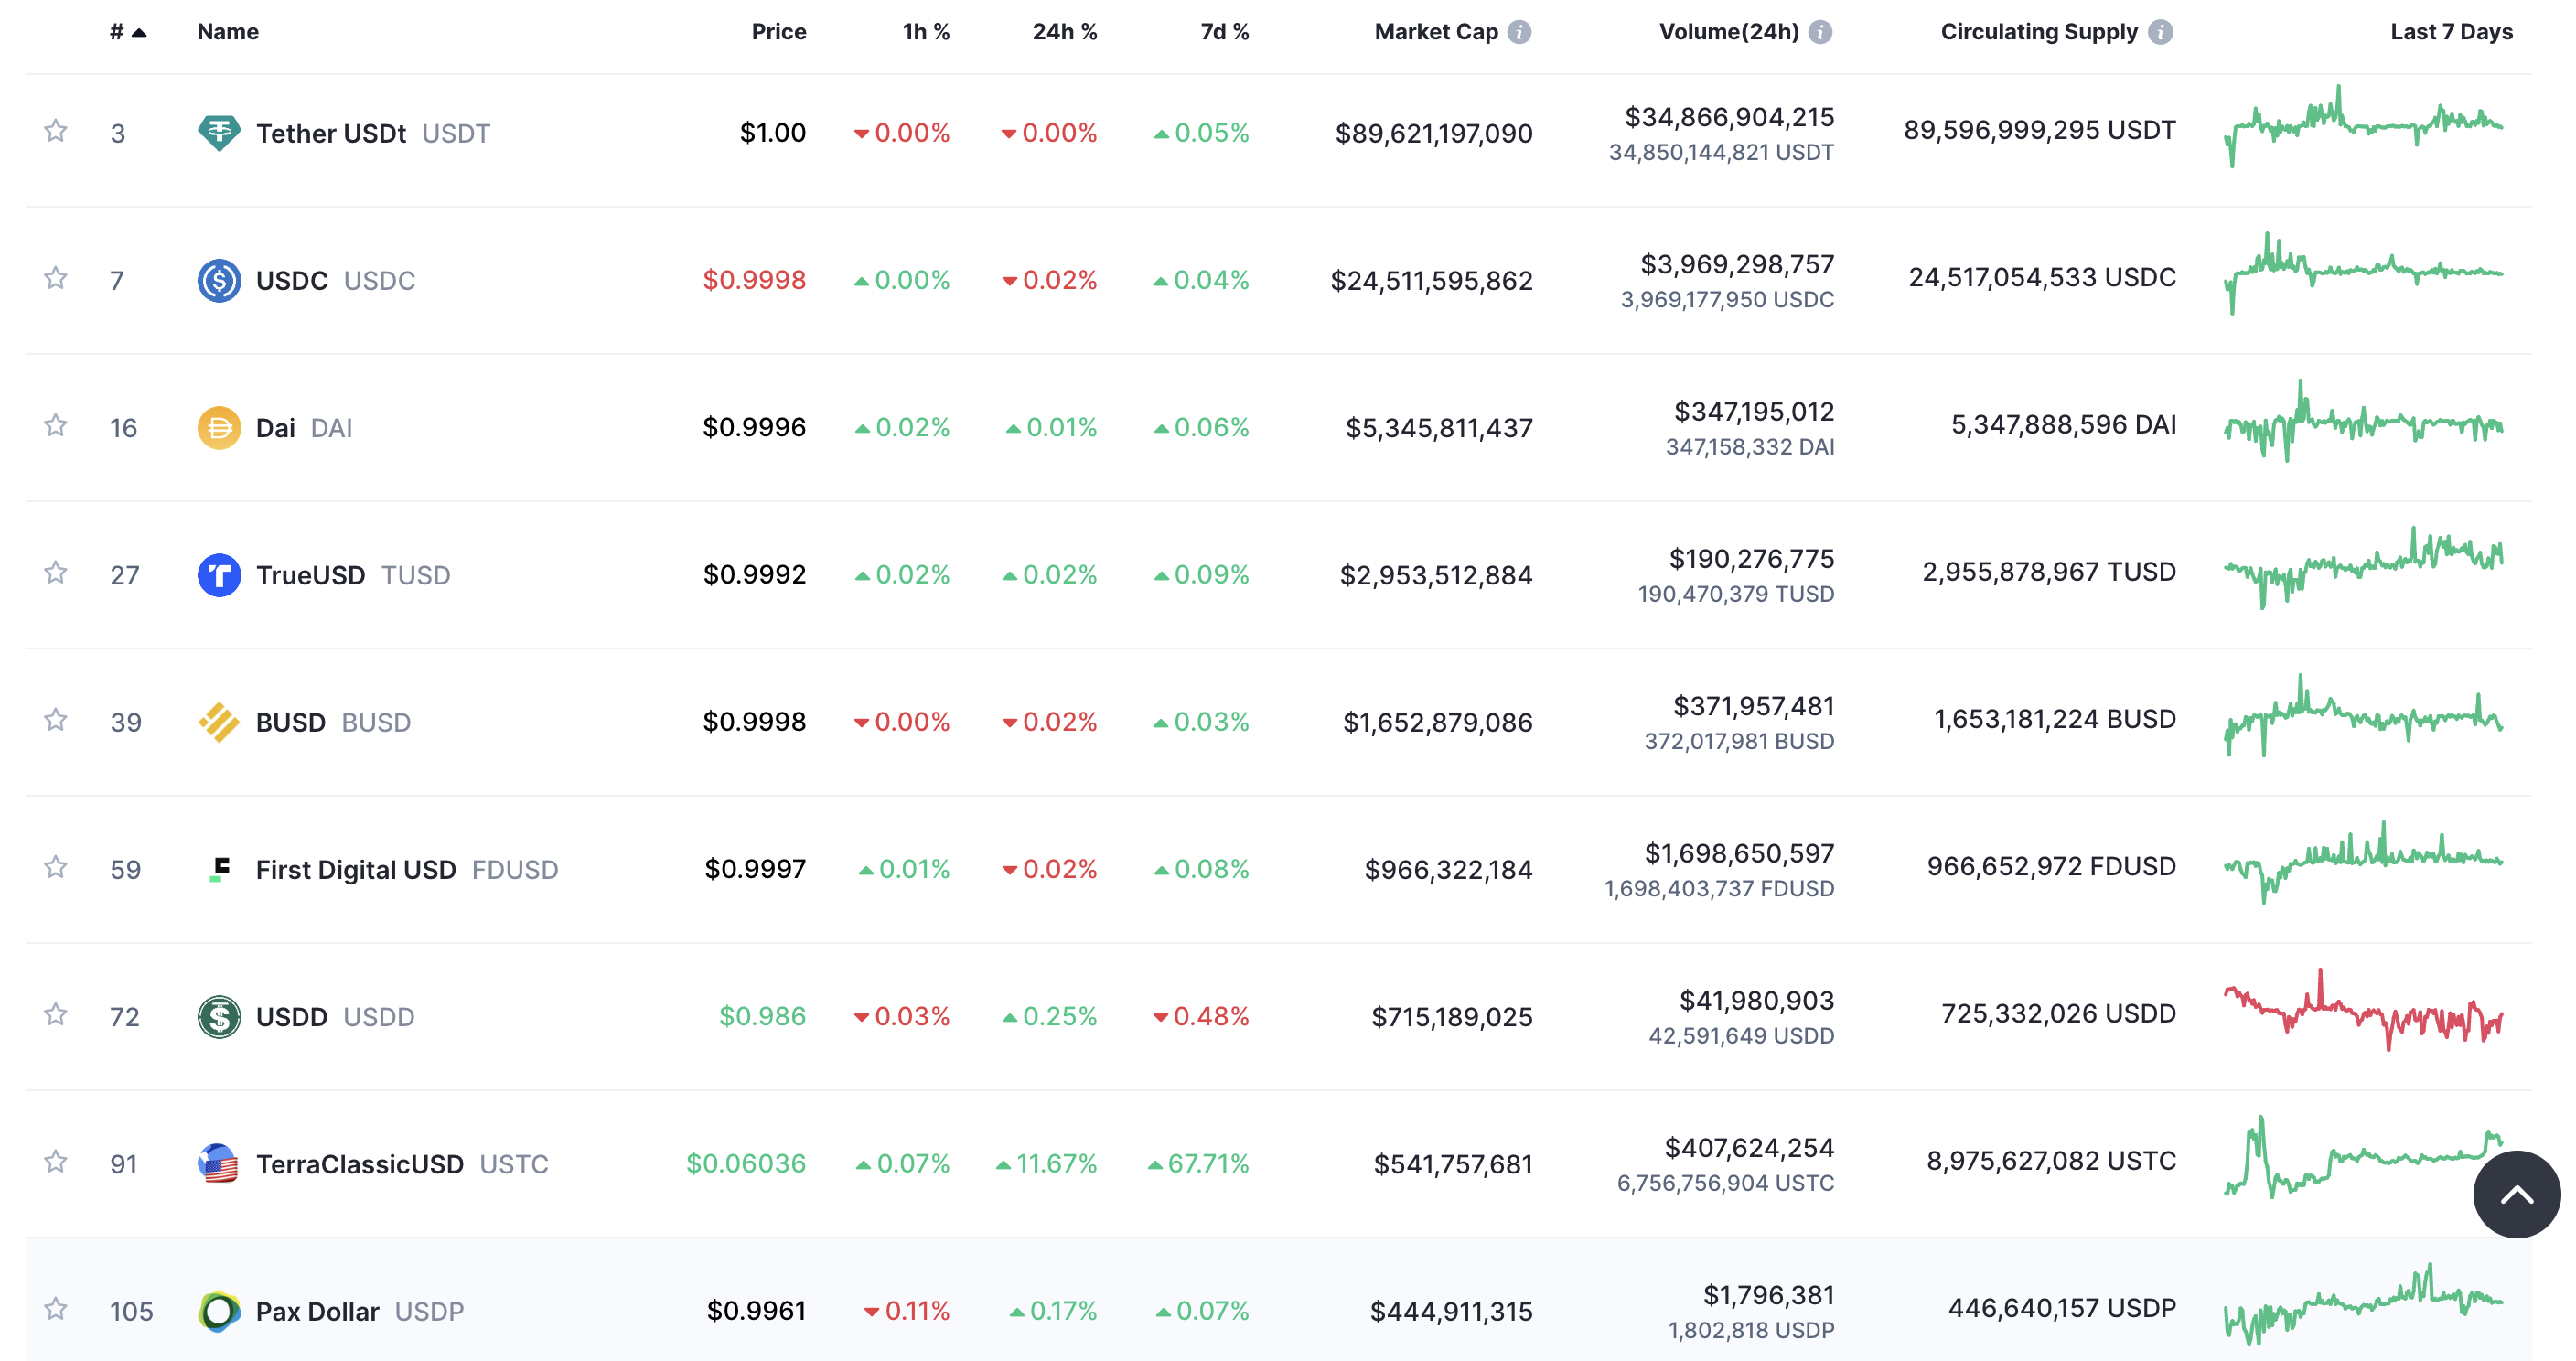Add USDD to watchlist with star
Image resolution: width=2576 pixels, height=1361 pixels.
[x=56, y=1015]
